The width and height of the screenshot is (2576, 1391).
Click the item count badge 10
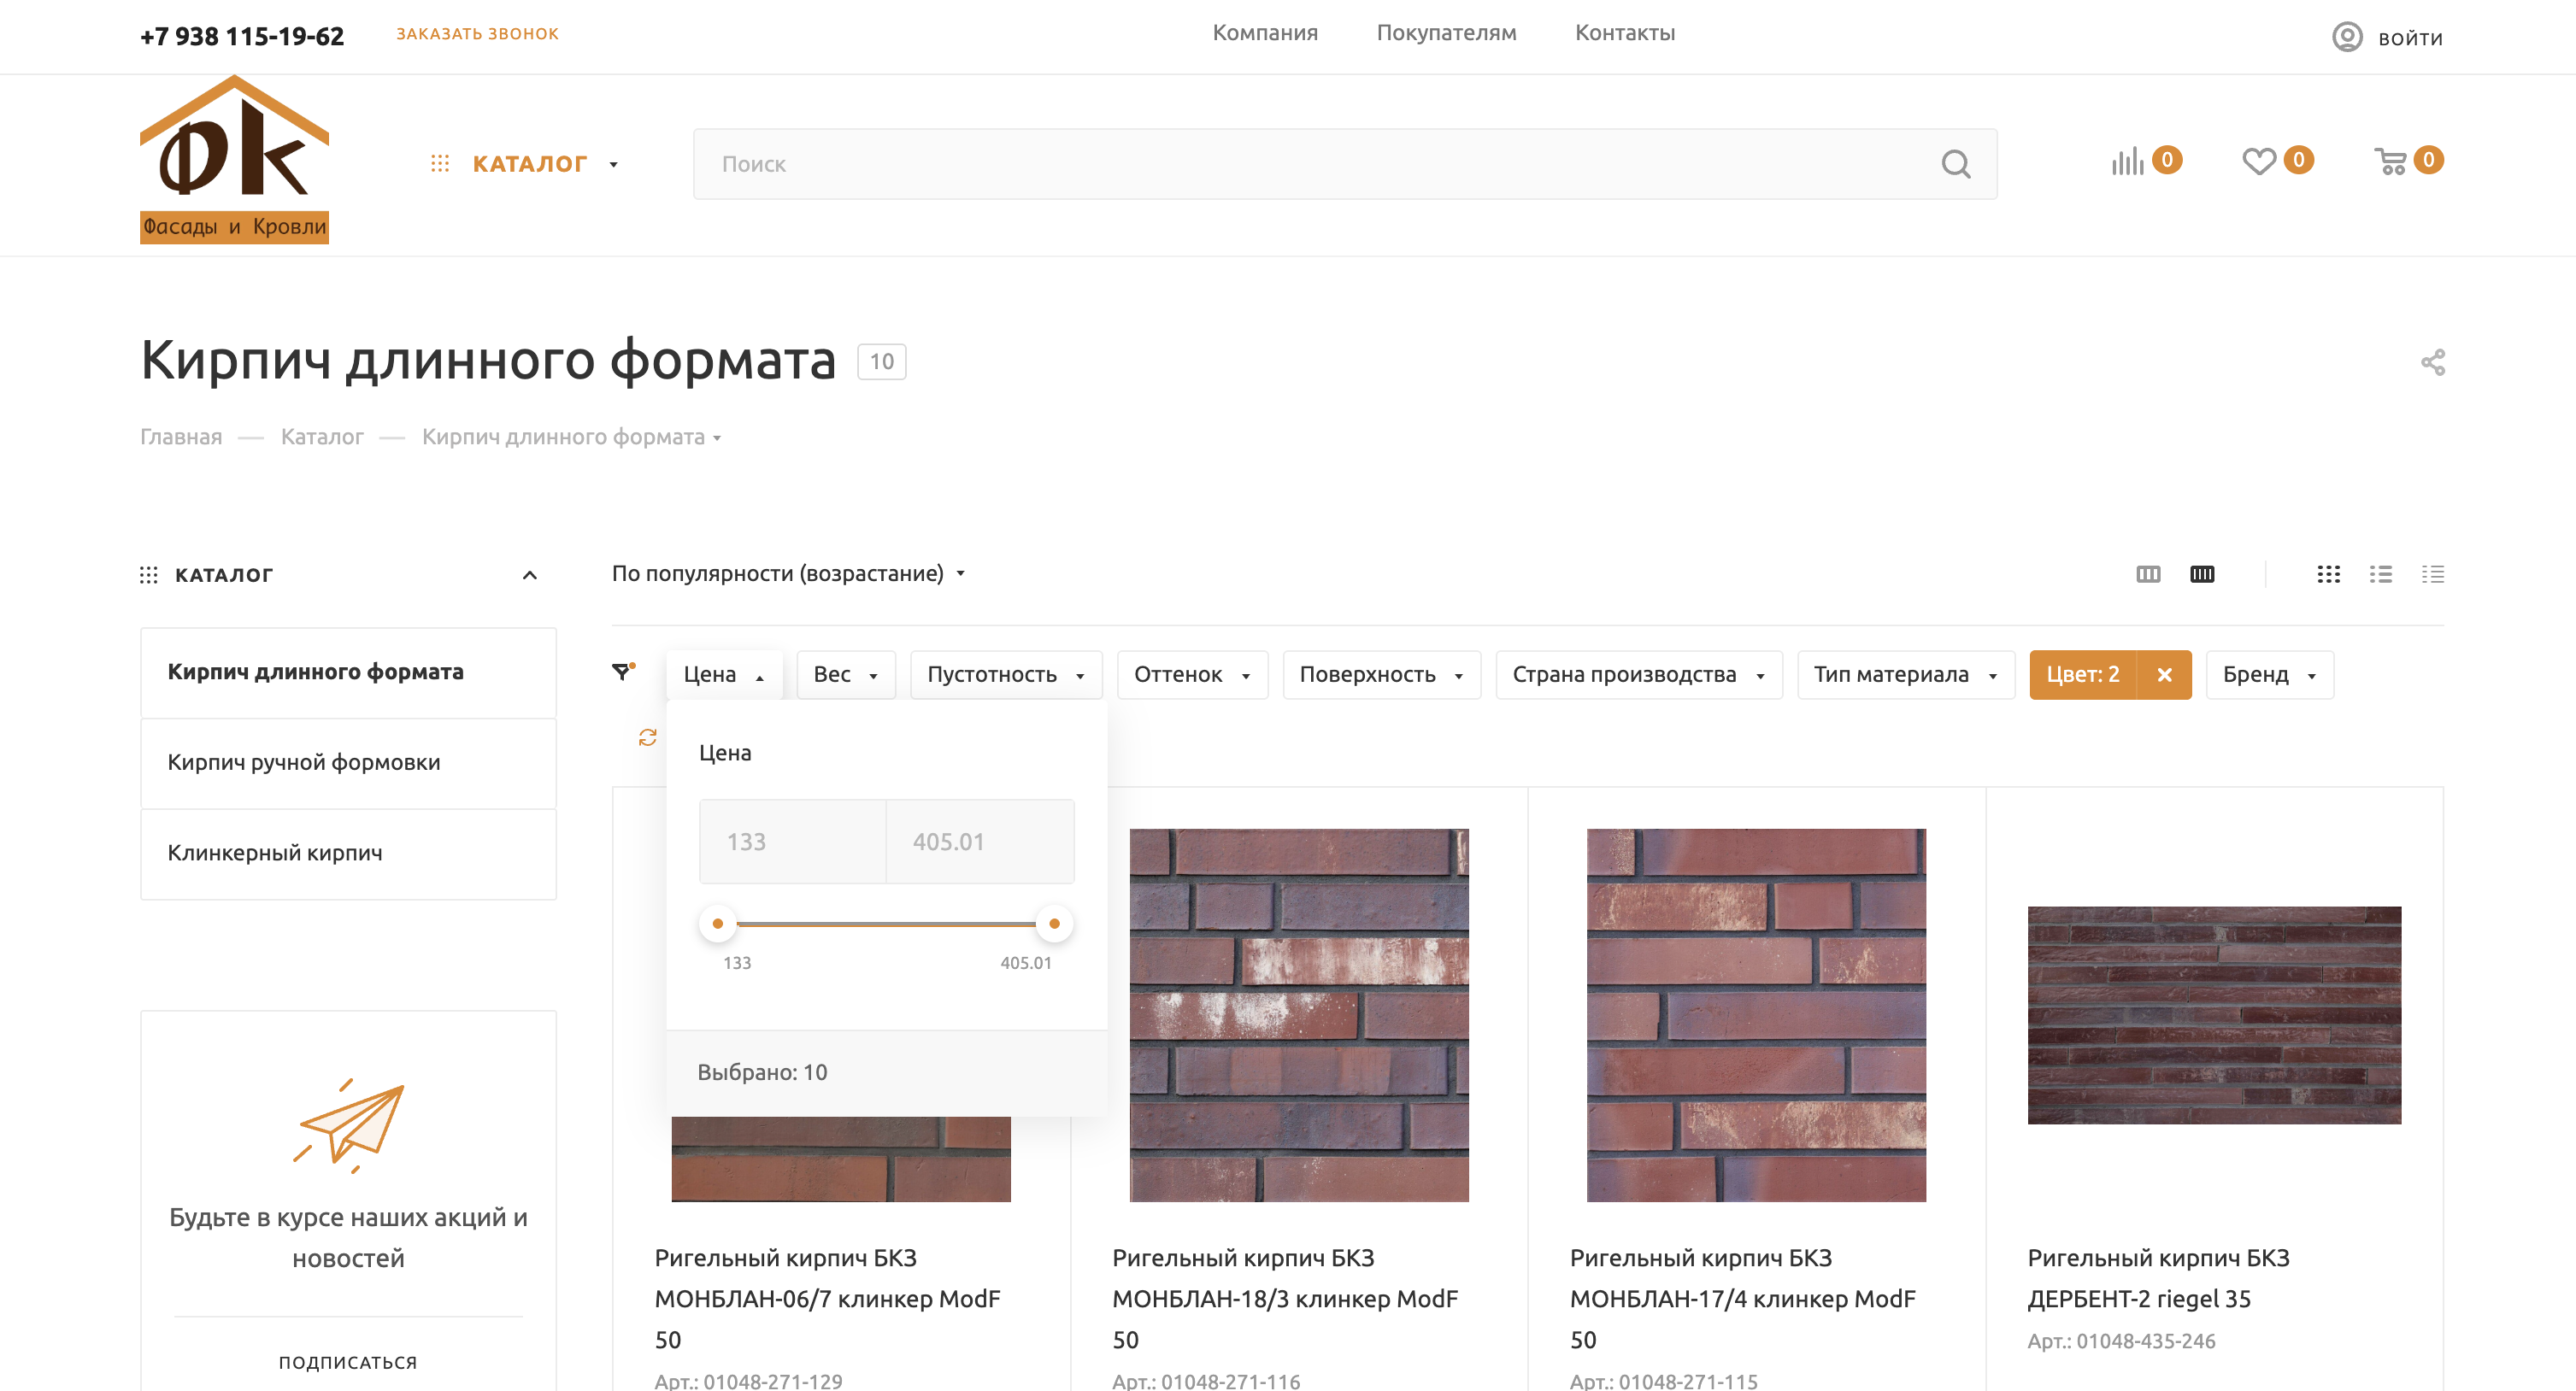(881, 362)
